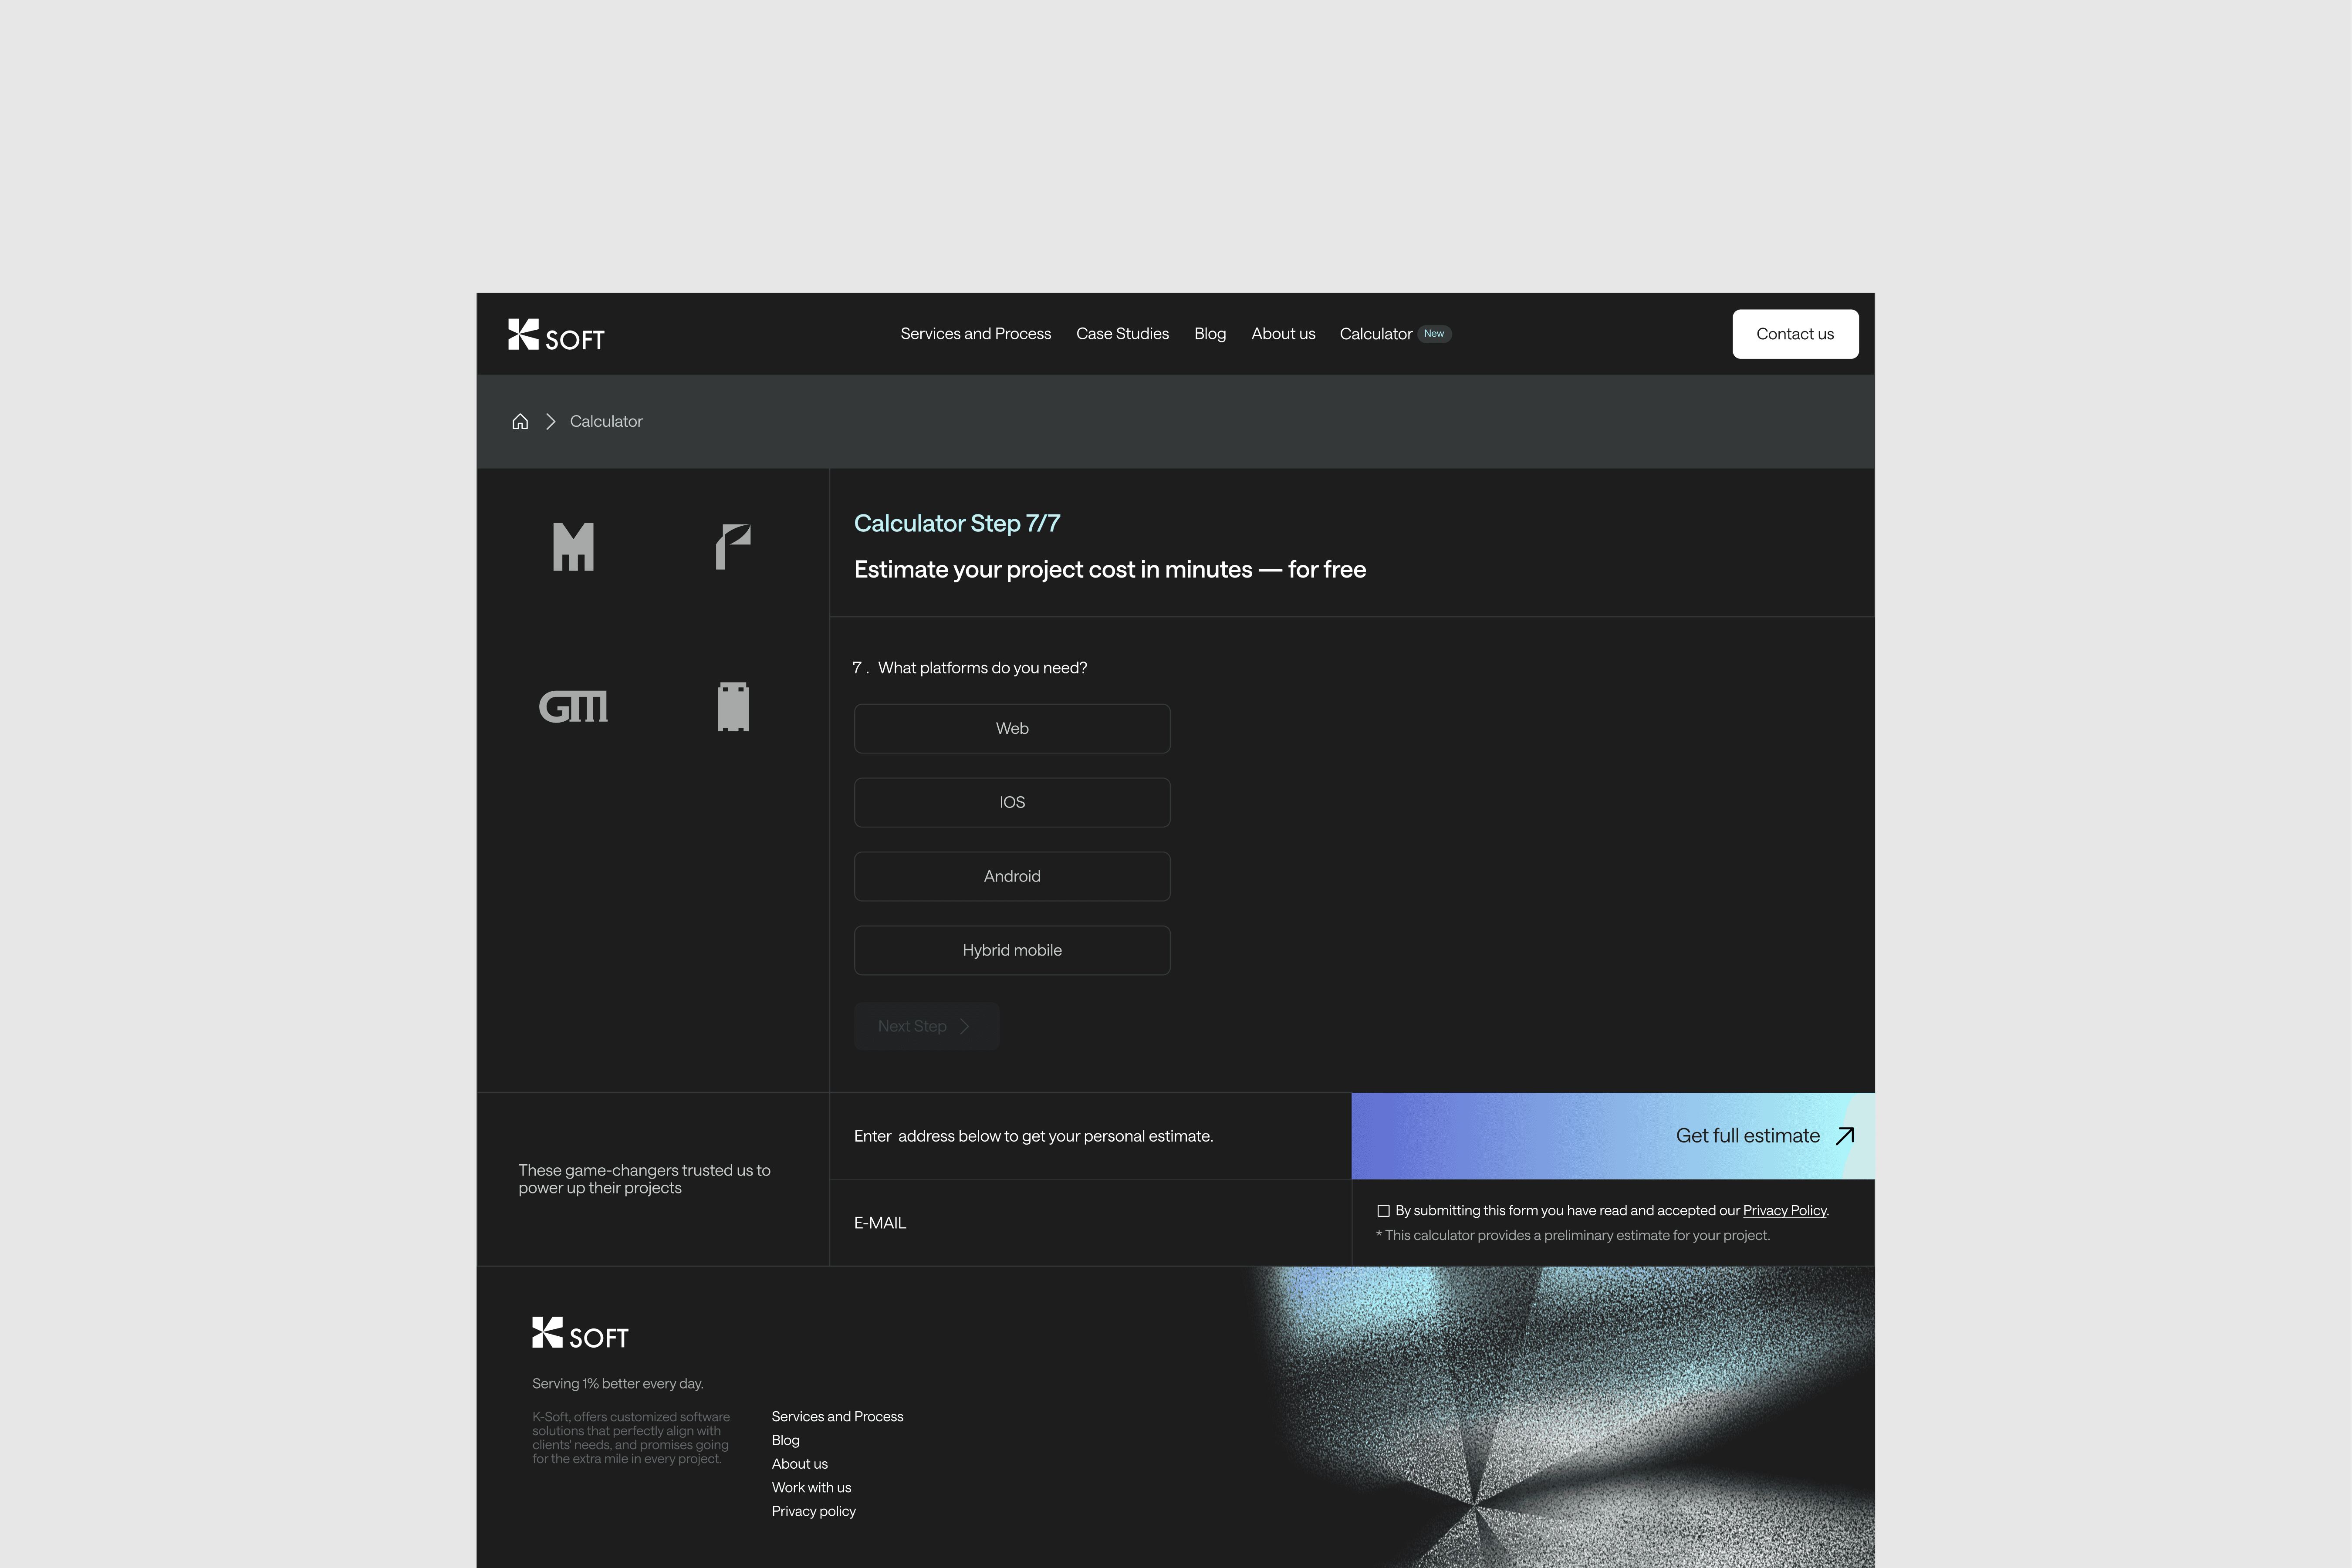Image resolution: width=2352 pixels, height=1568 pixels.
Task: Open the Privacy Policy link in form
Action: 1784,1211
